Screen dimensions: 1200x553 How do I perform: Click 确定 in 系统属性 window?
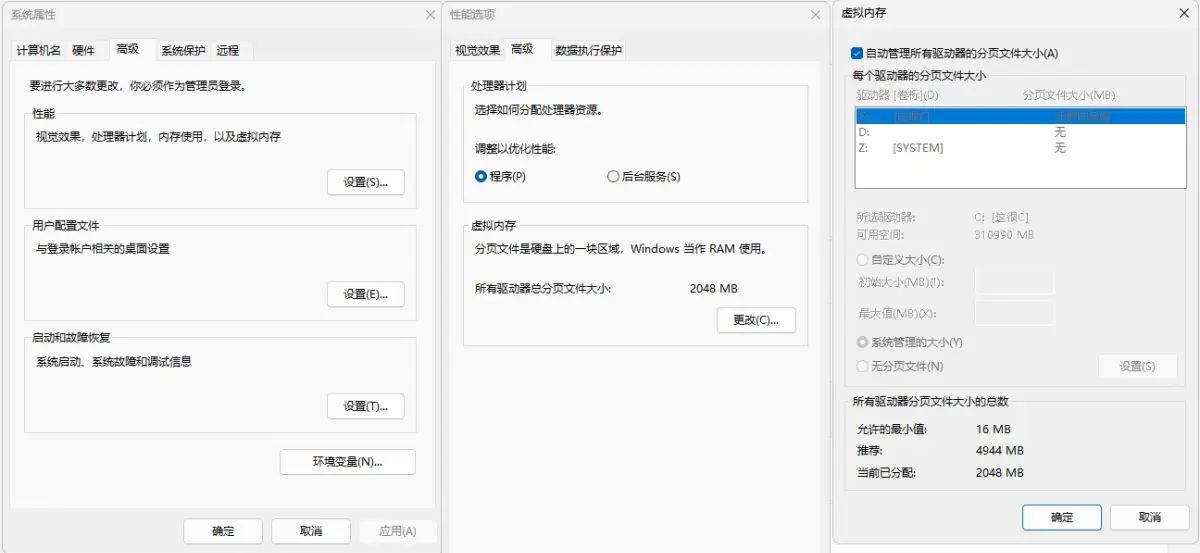223,531
